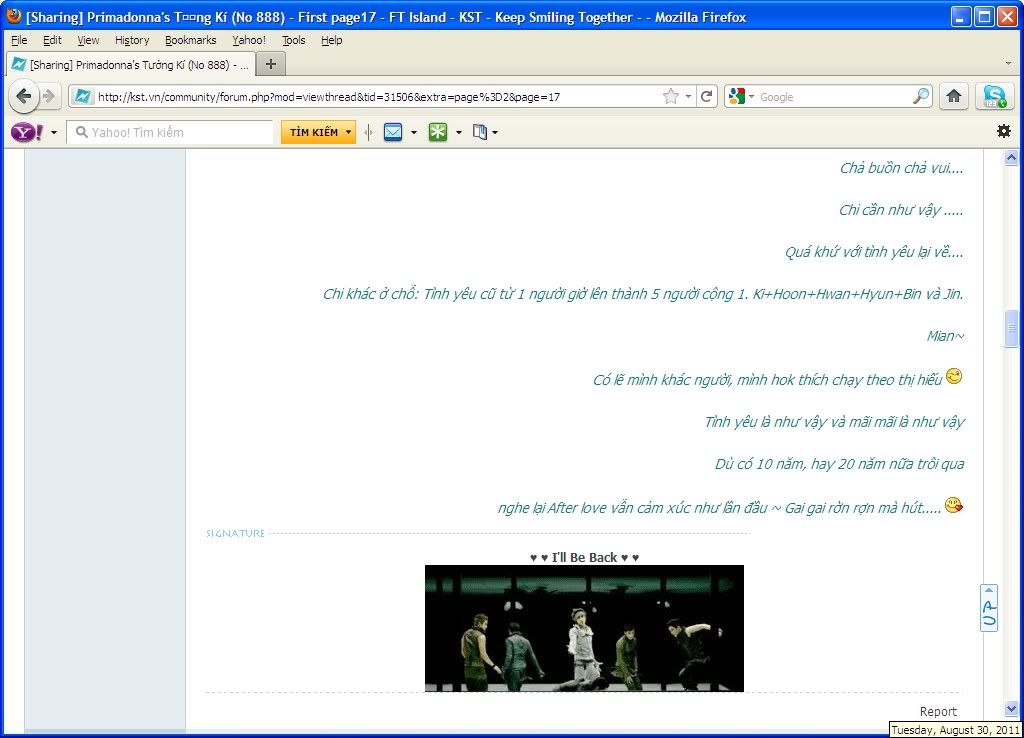This screenshot has height=738, width=1024.
Task: Open the File menu
Action: pyautogui.click(x=19, y=40)
